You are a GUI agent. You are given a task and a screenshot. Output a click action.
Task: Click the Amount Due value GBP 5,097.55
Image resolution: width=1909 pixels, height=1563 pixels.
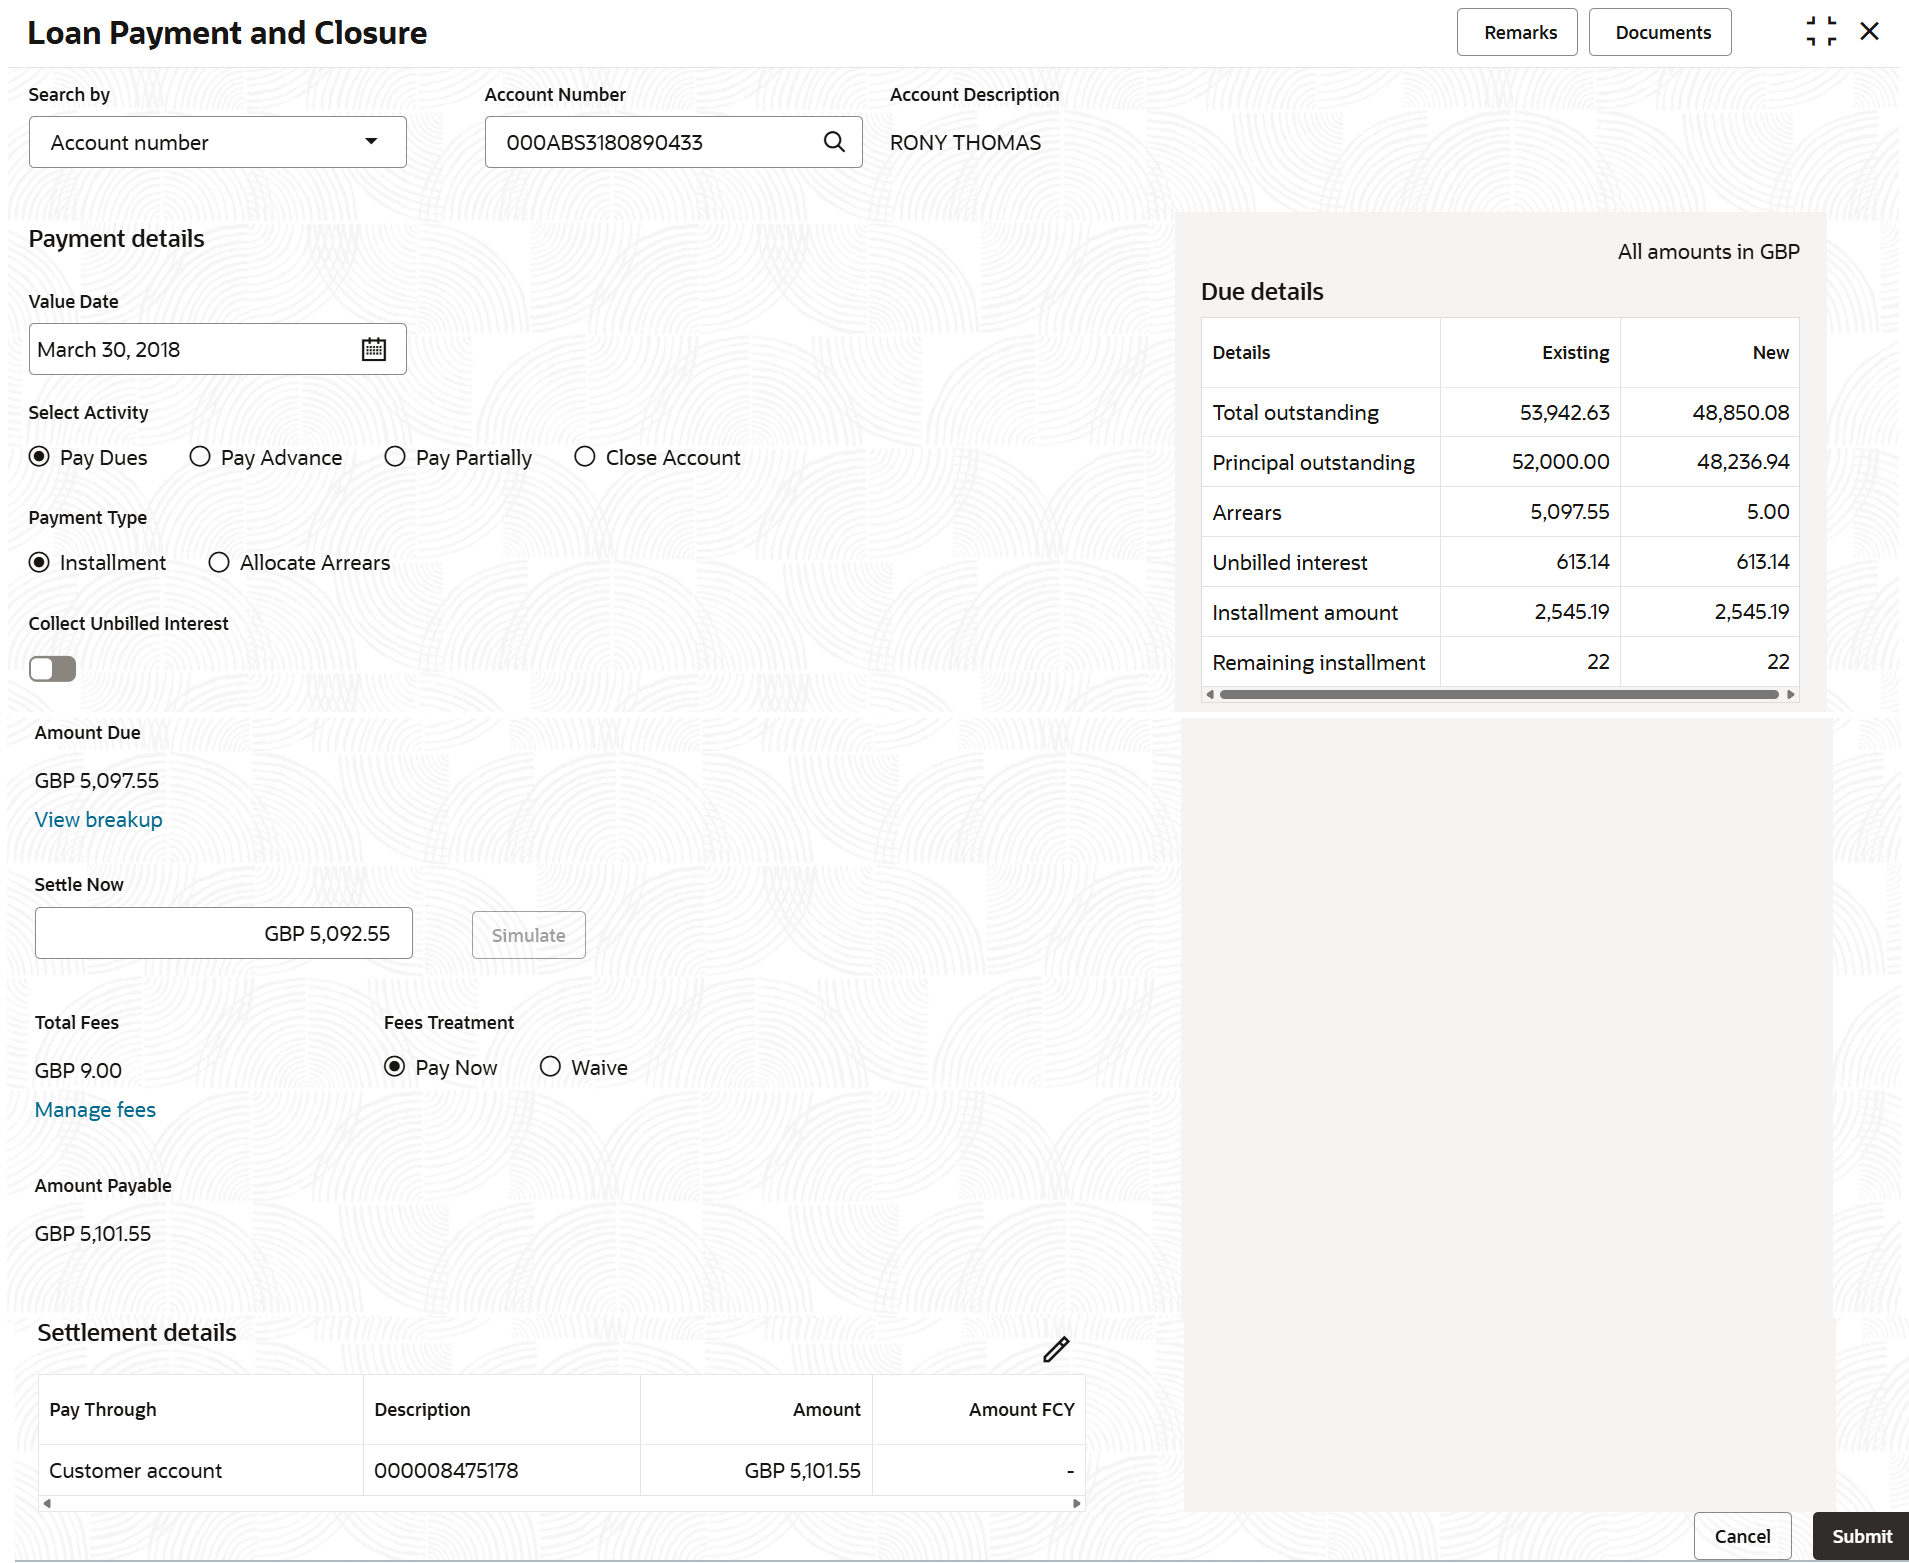[x=97, y=781]
